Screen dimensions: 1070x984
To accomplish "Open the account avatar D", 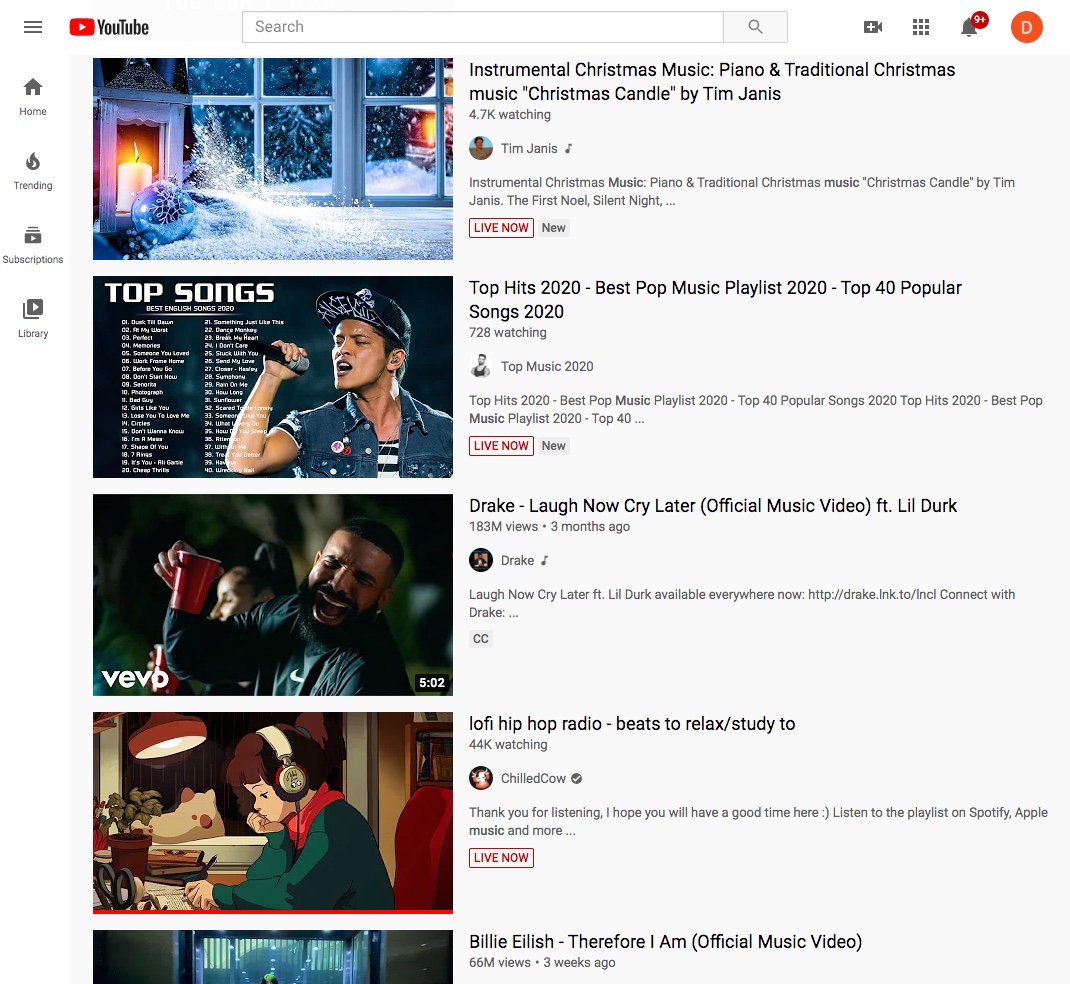I will (1026, 27).
